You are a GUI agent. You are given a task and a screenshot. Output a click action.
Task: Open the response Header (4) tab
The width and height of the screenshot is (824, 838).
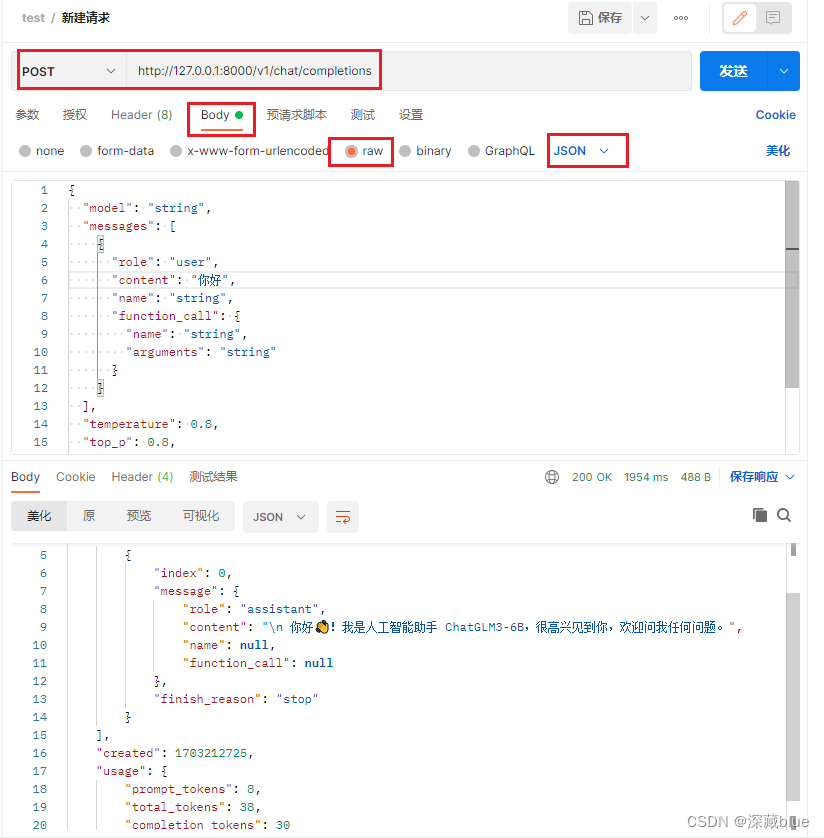coord(142,477)
